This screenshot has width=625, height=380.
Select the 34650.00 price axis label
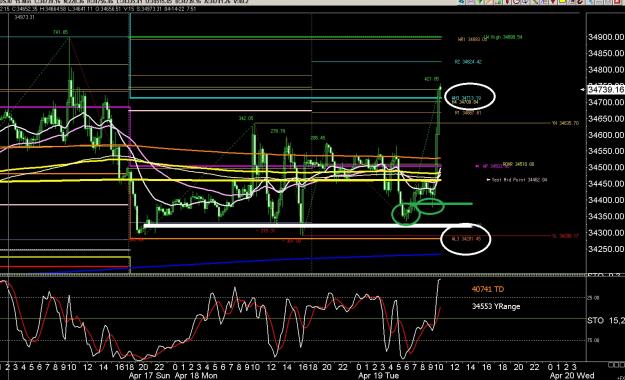point(606,119)
